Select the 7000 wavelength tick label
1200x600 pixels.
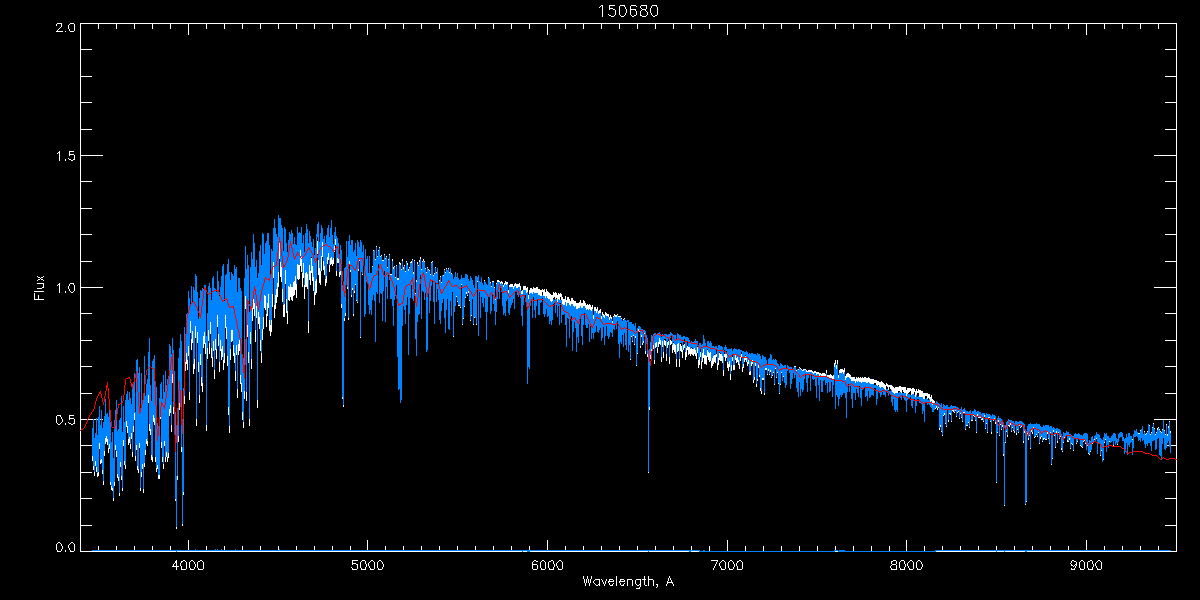pos(727,565)
